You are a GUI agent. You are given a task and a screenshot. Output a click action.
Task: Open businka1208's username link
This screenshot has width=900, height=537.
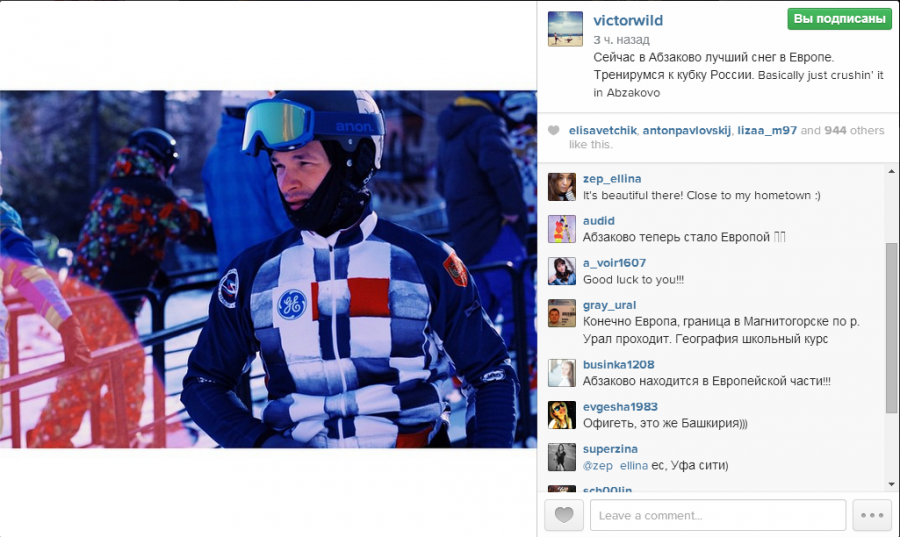(x=618, y=364)
